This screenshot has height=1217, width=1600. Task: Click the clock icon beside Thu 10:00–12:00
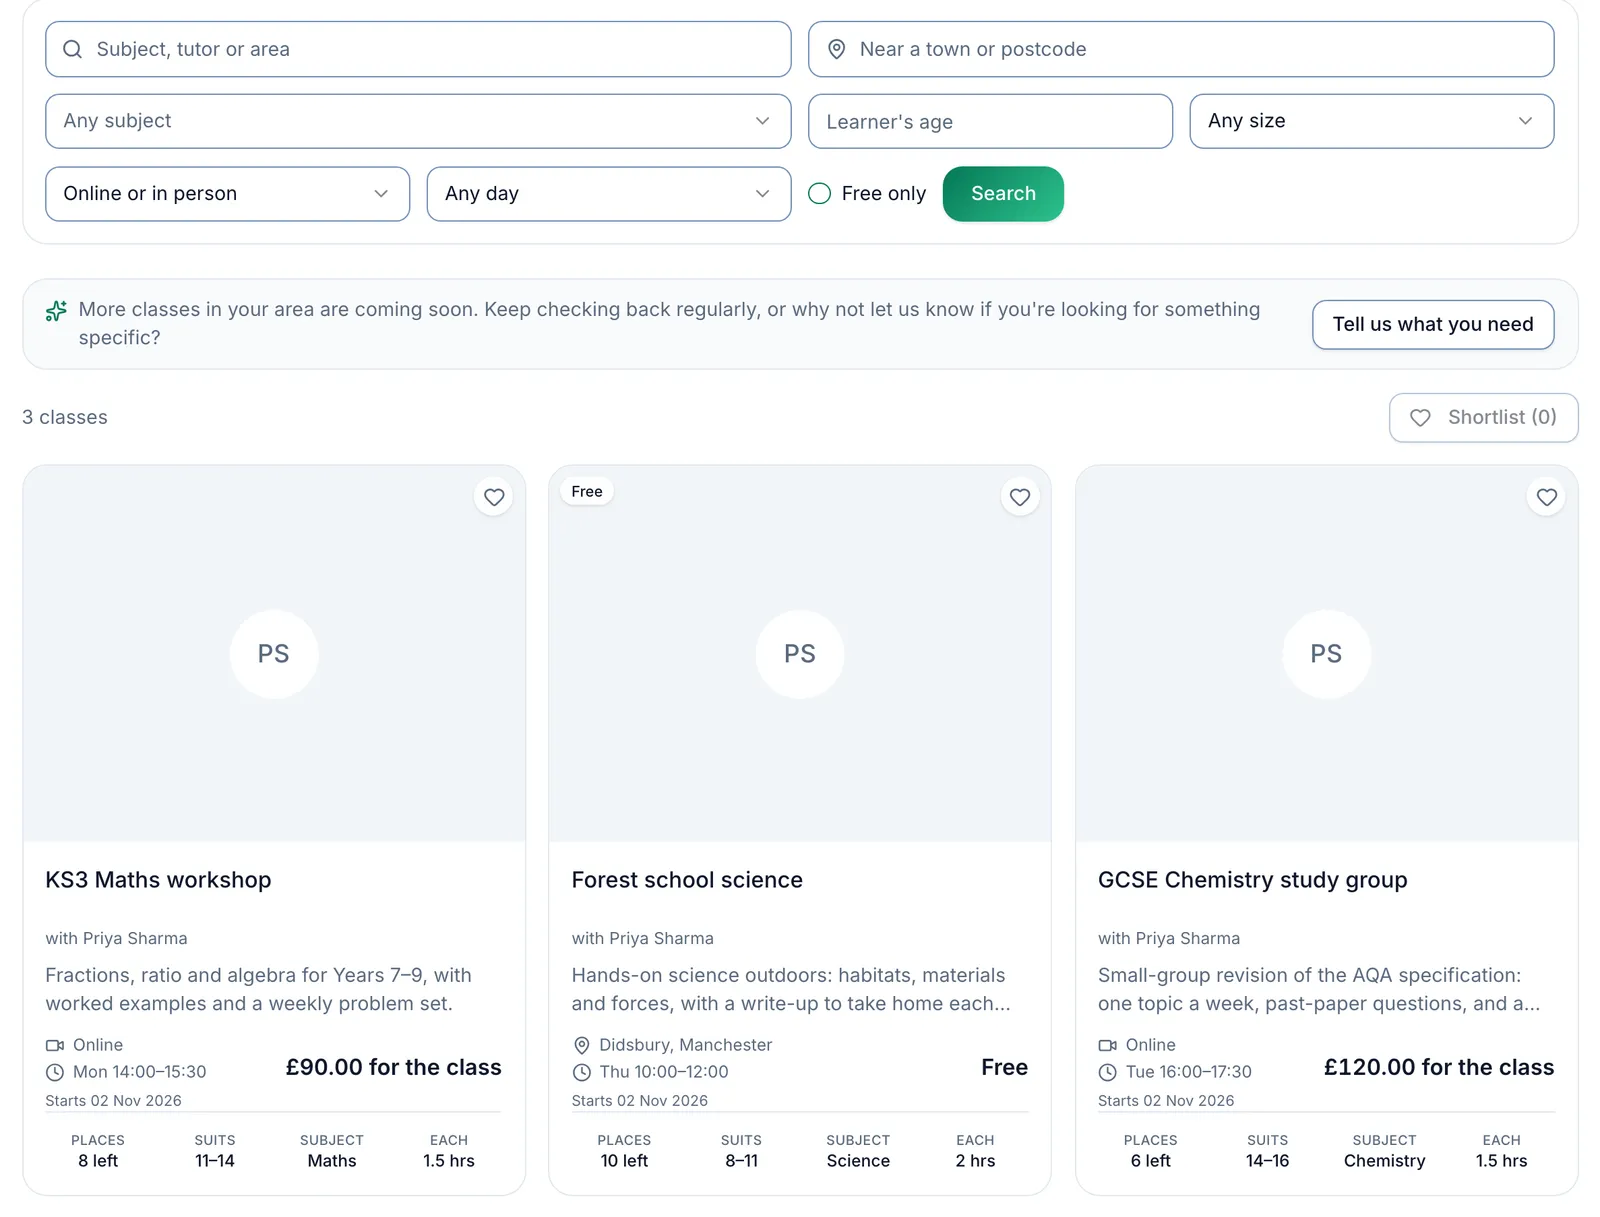581,1072
